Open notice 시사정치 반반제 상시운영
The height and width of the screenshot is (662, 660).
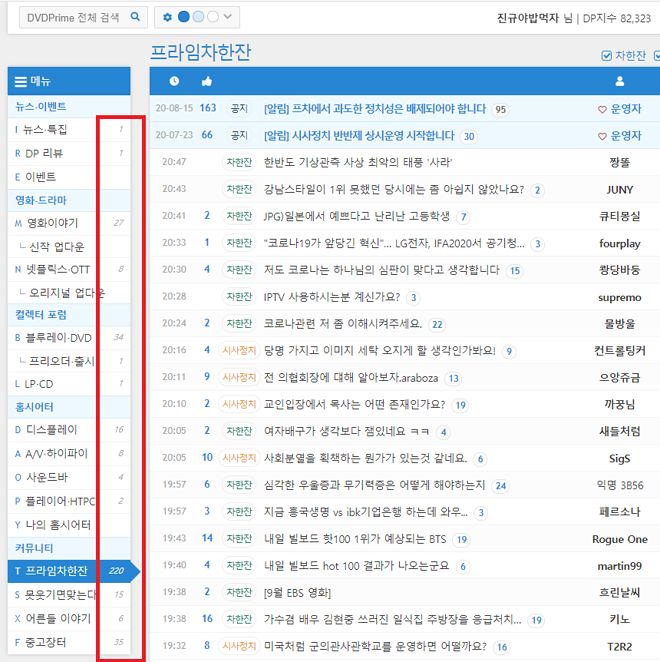click(x=359, y=136)
